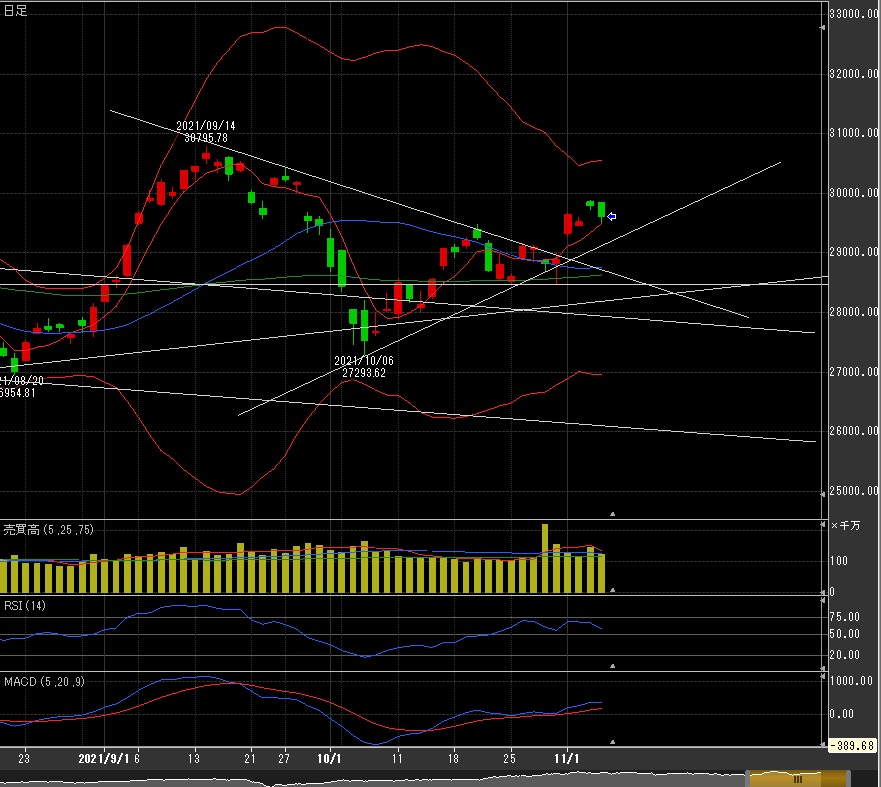Click the 日足 timeframe label
This screenshot has height=787, width=881.
click(15, 11)
